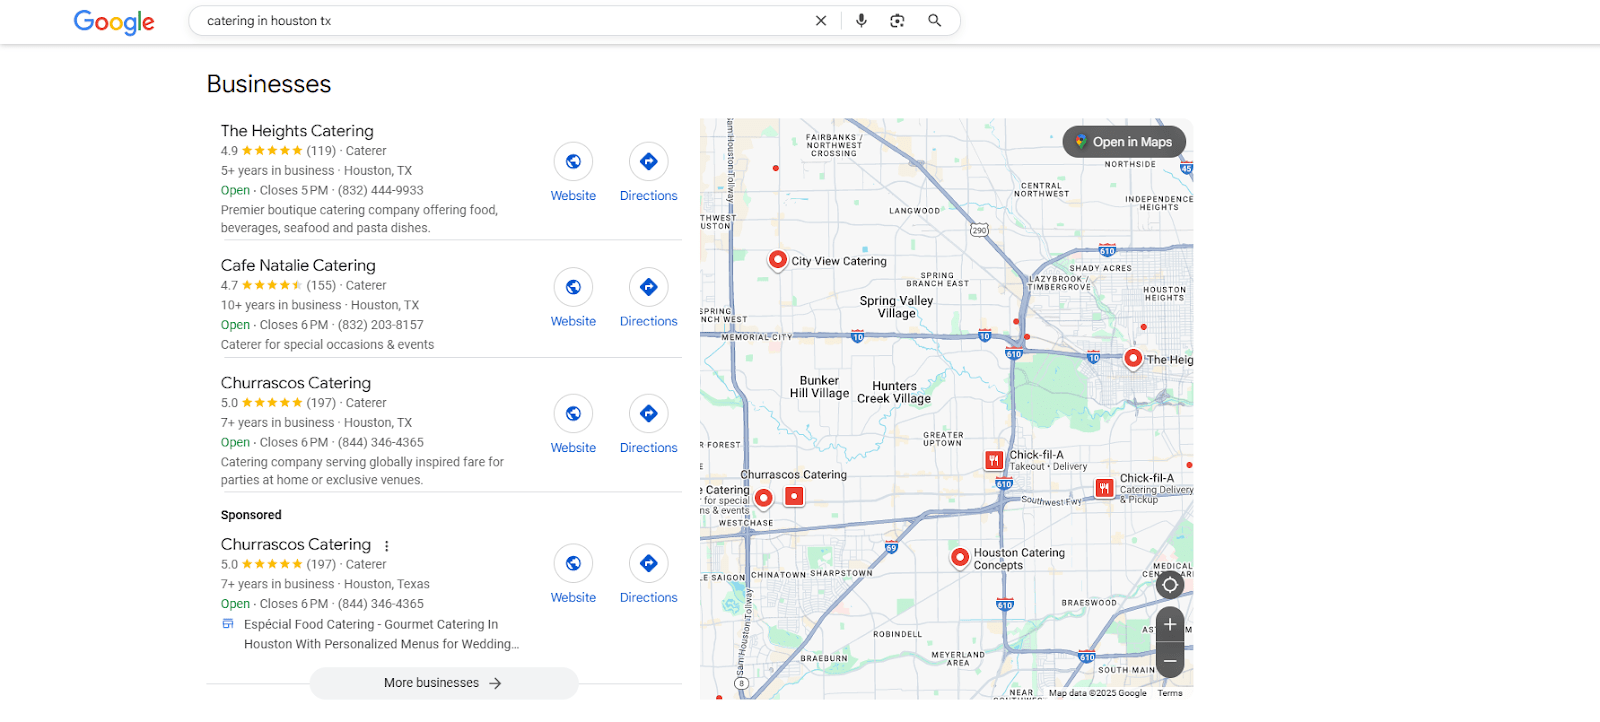Click the Sponsored label

point(251,515)
